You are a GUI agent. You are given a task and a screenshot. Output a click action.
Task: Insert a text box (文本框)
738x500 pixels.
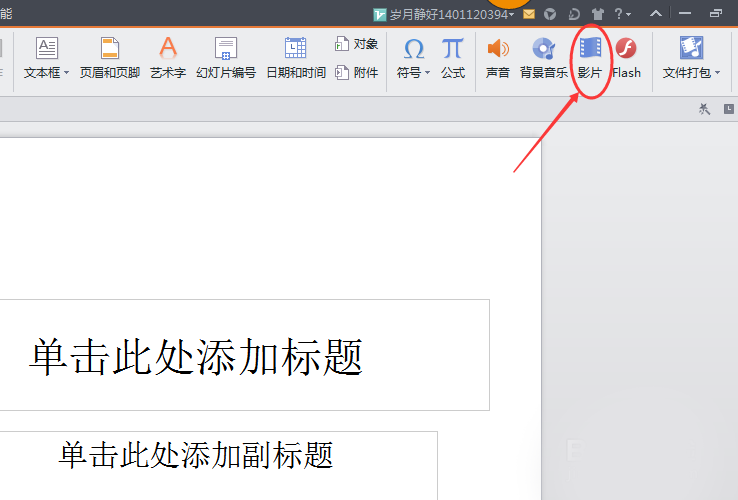(46, 57)
